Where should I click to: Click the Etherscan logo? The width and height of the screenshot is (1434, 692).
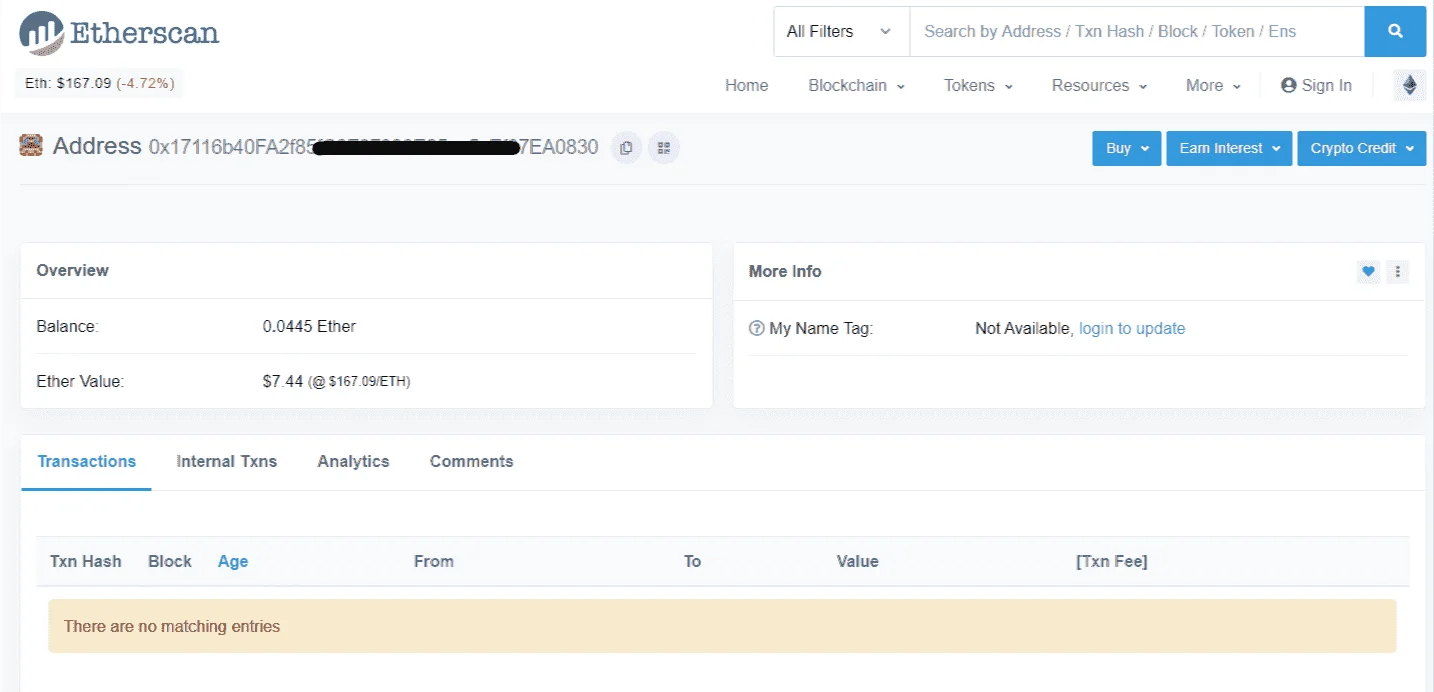[x=119, y=33]
